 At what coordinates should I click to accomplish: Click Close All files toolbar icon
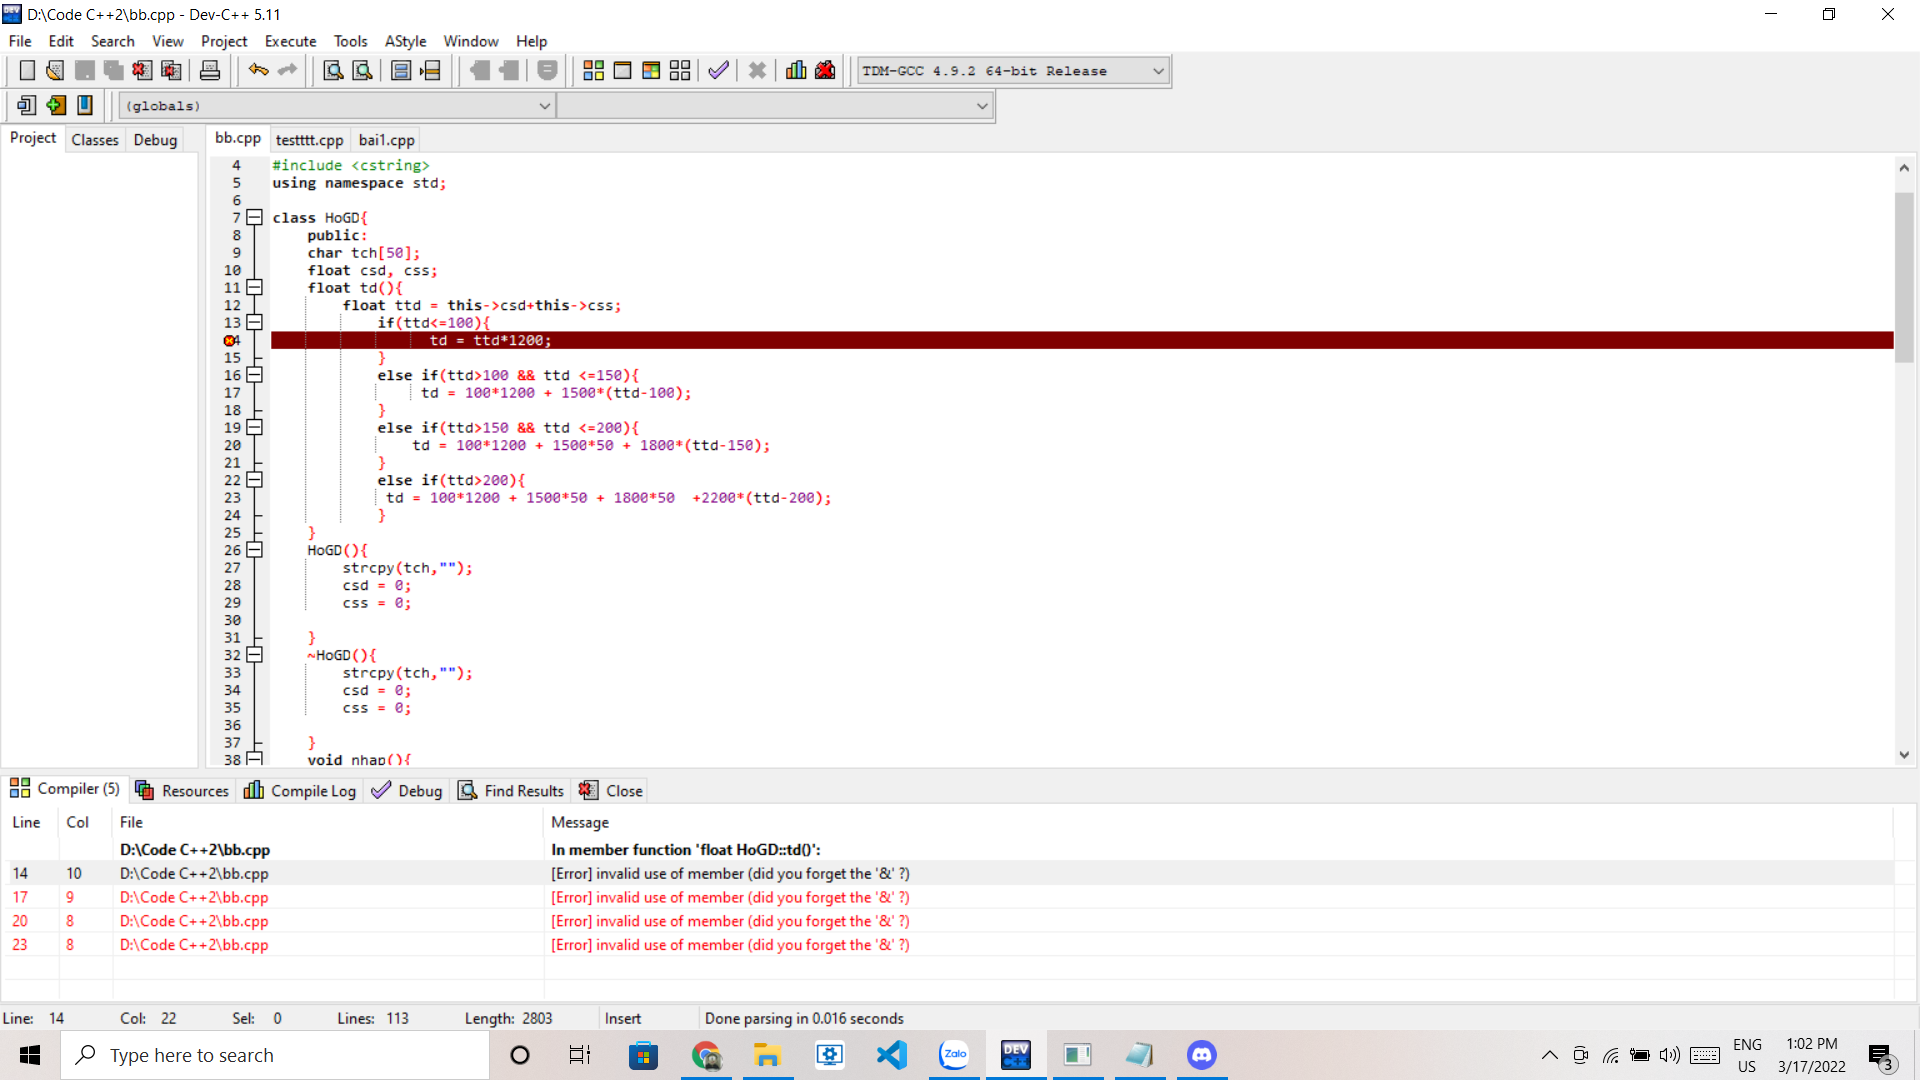[x=171, y=70]
